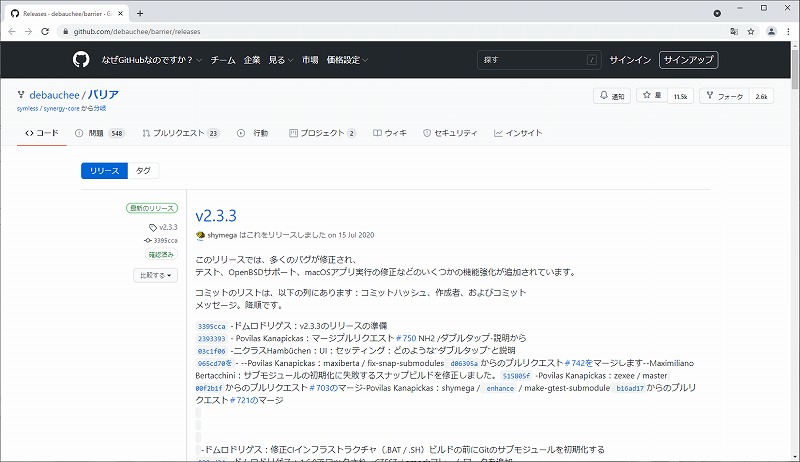This screenshot has width=800, height=462.
Task: Expand the 見る navigation dropdown
Action: [x=281, y=60]
